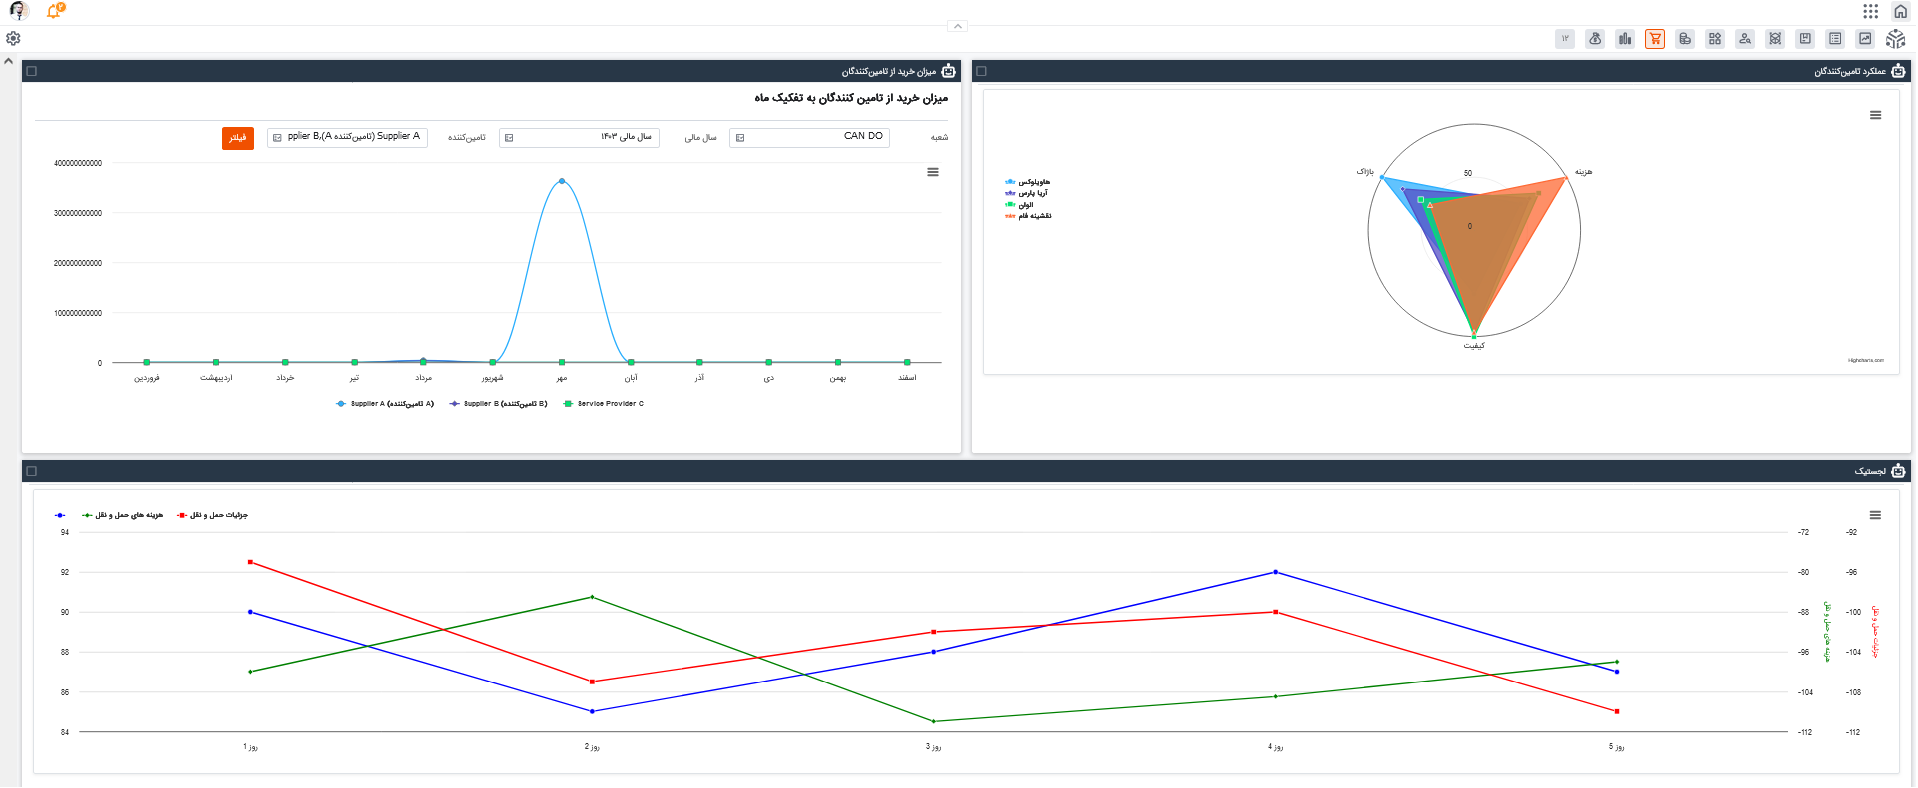Click robot icon in میزان خرید از تامین‌کنندگان header

point(948,71)
